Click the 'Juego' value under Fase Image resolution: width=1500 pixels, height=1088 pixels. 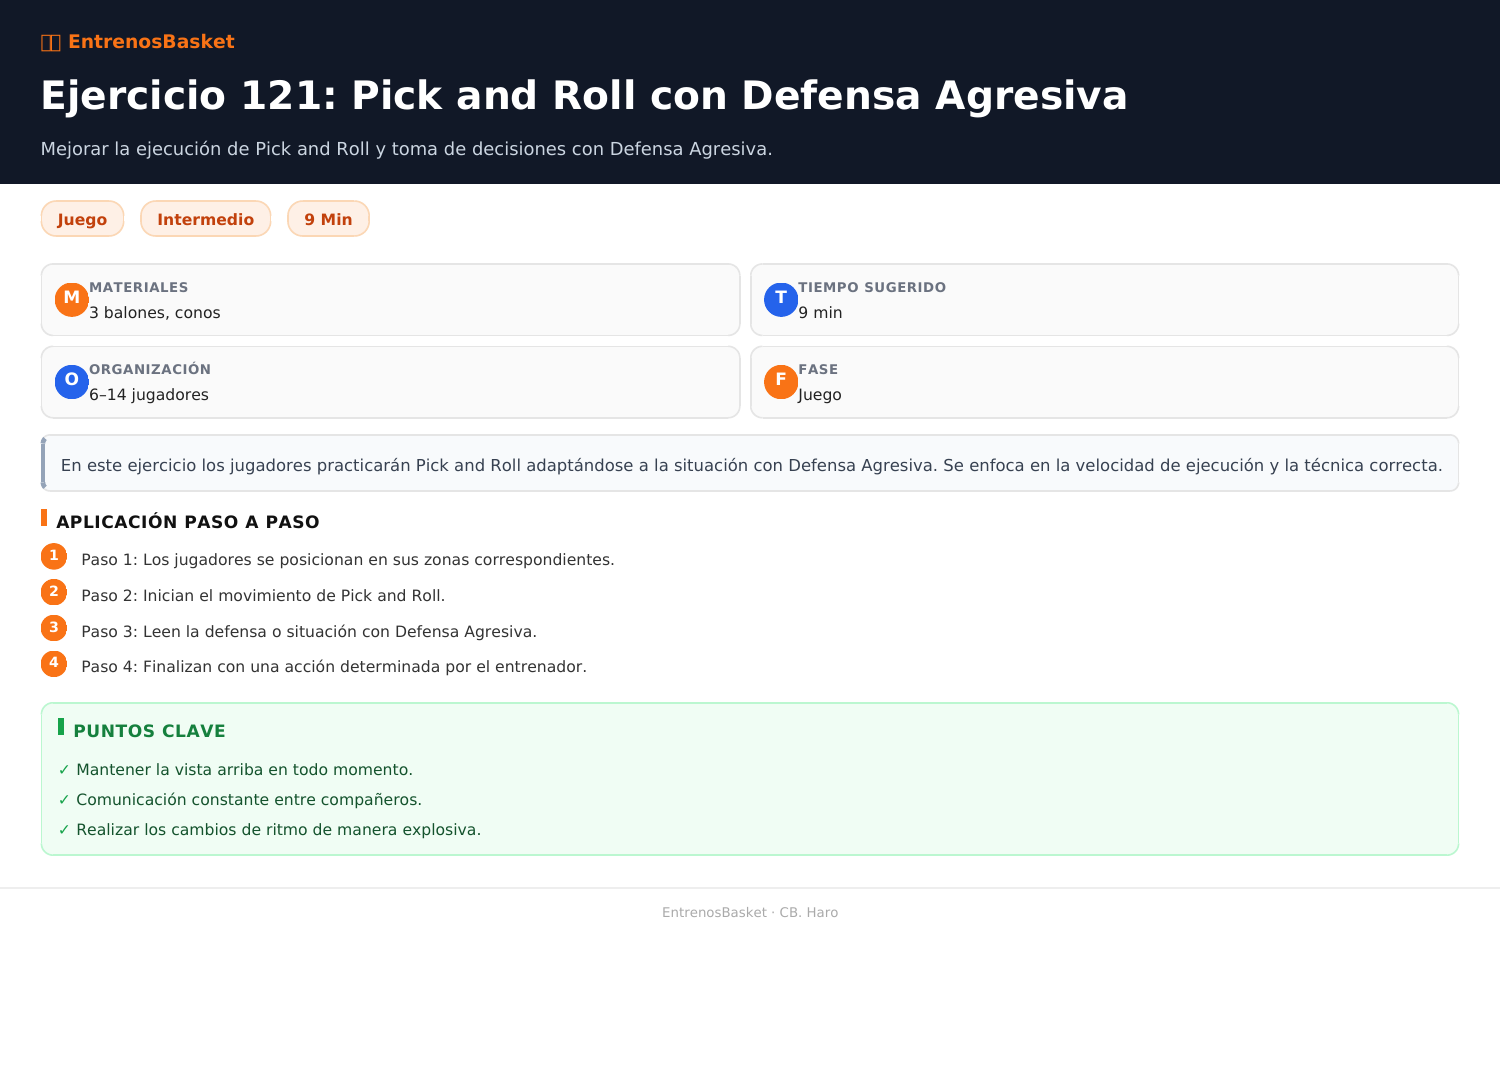point(820,395)
